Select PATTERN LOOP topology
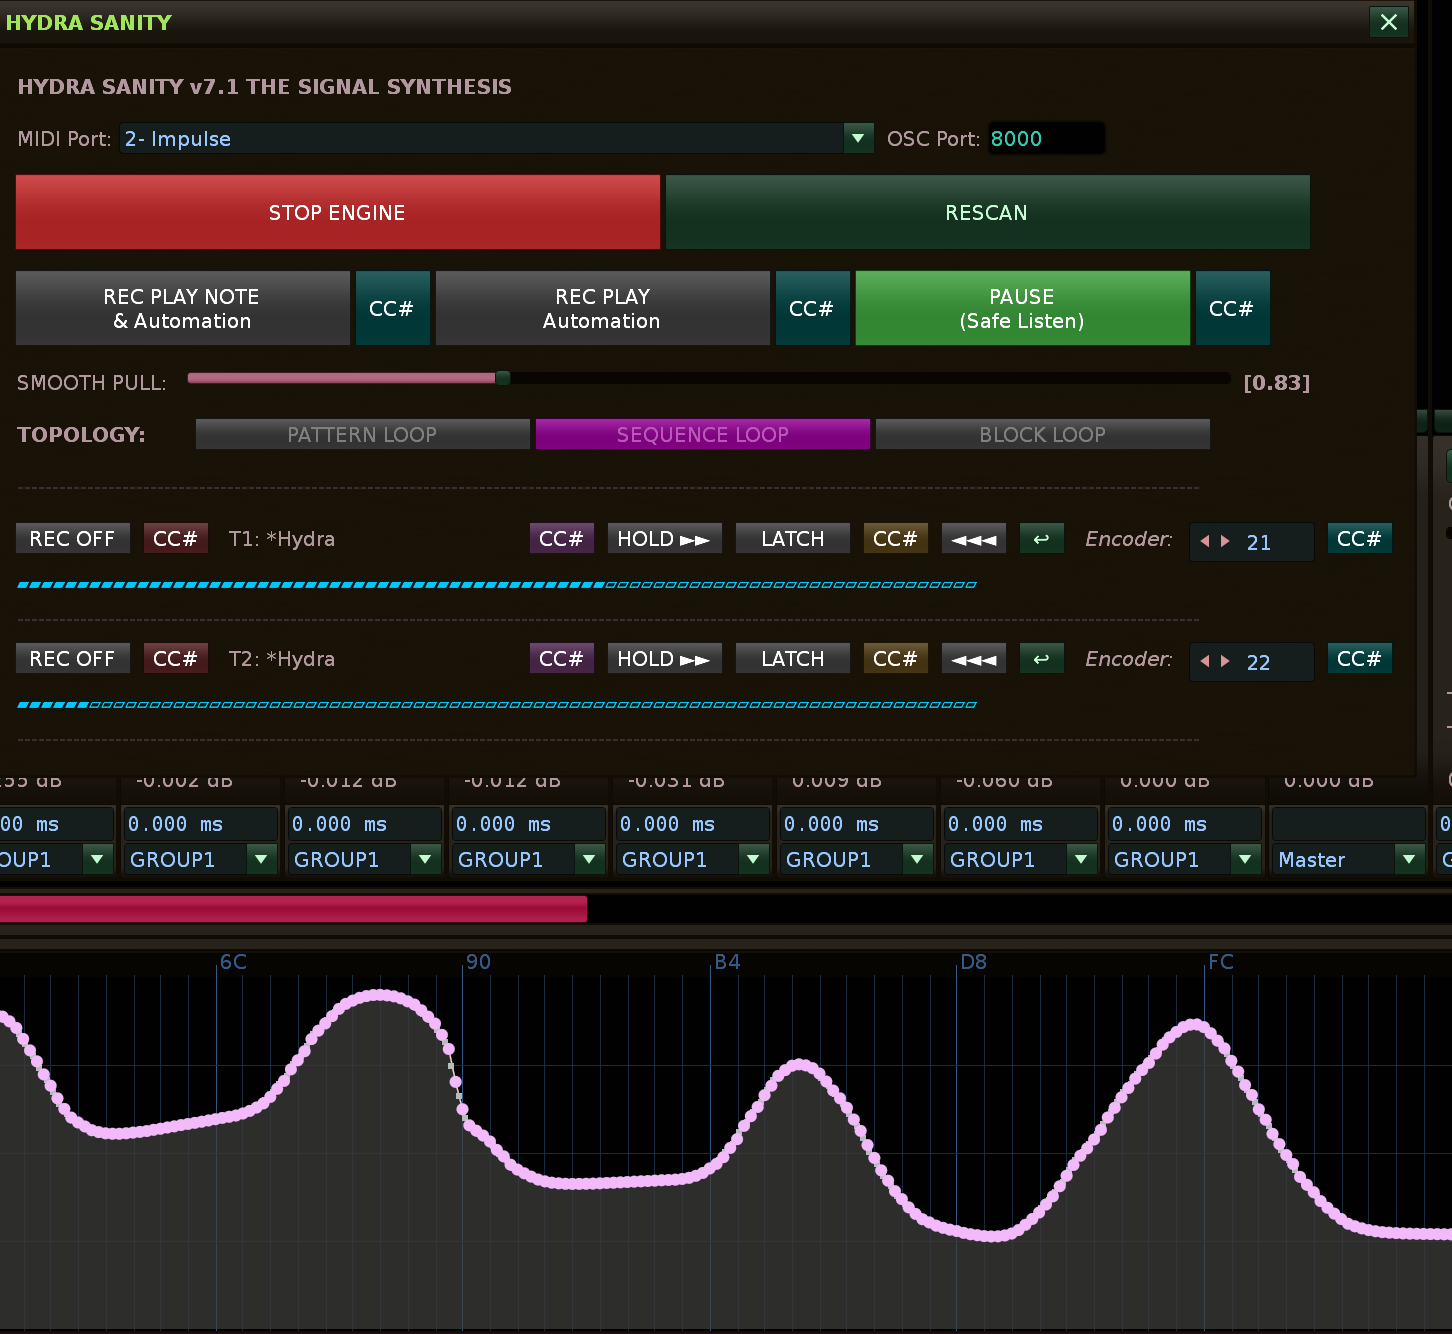This screenshot has width=1452, height=1334. (x=362, y=435)
